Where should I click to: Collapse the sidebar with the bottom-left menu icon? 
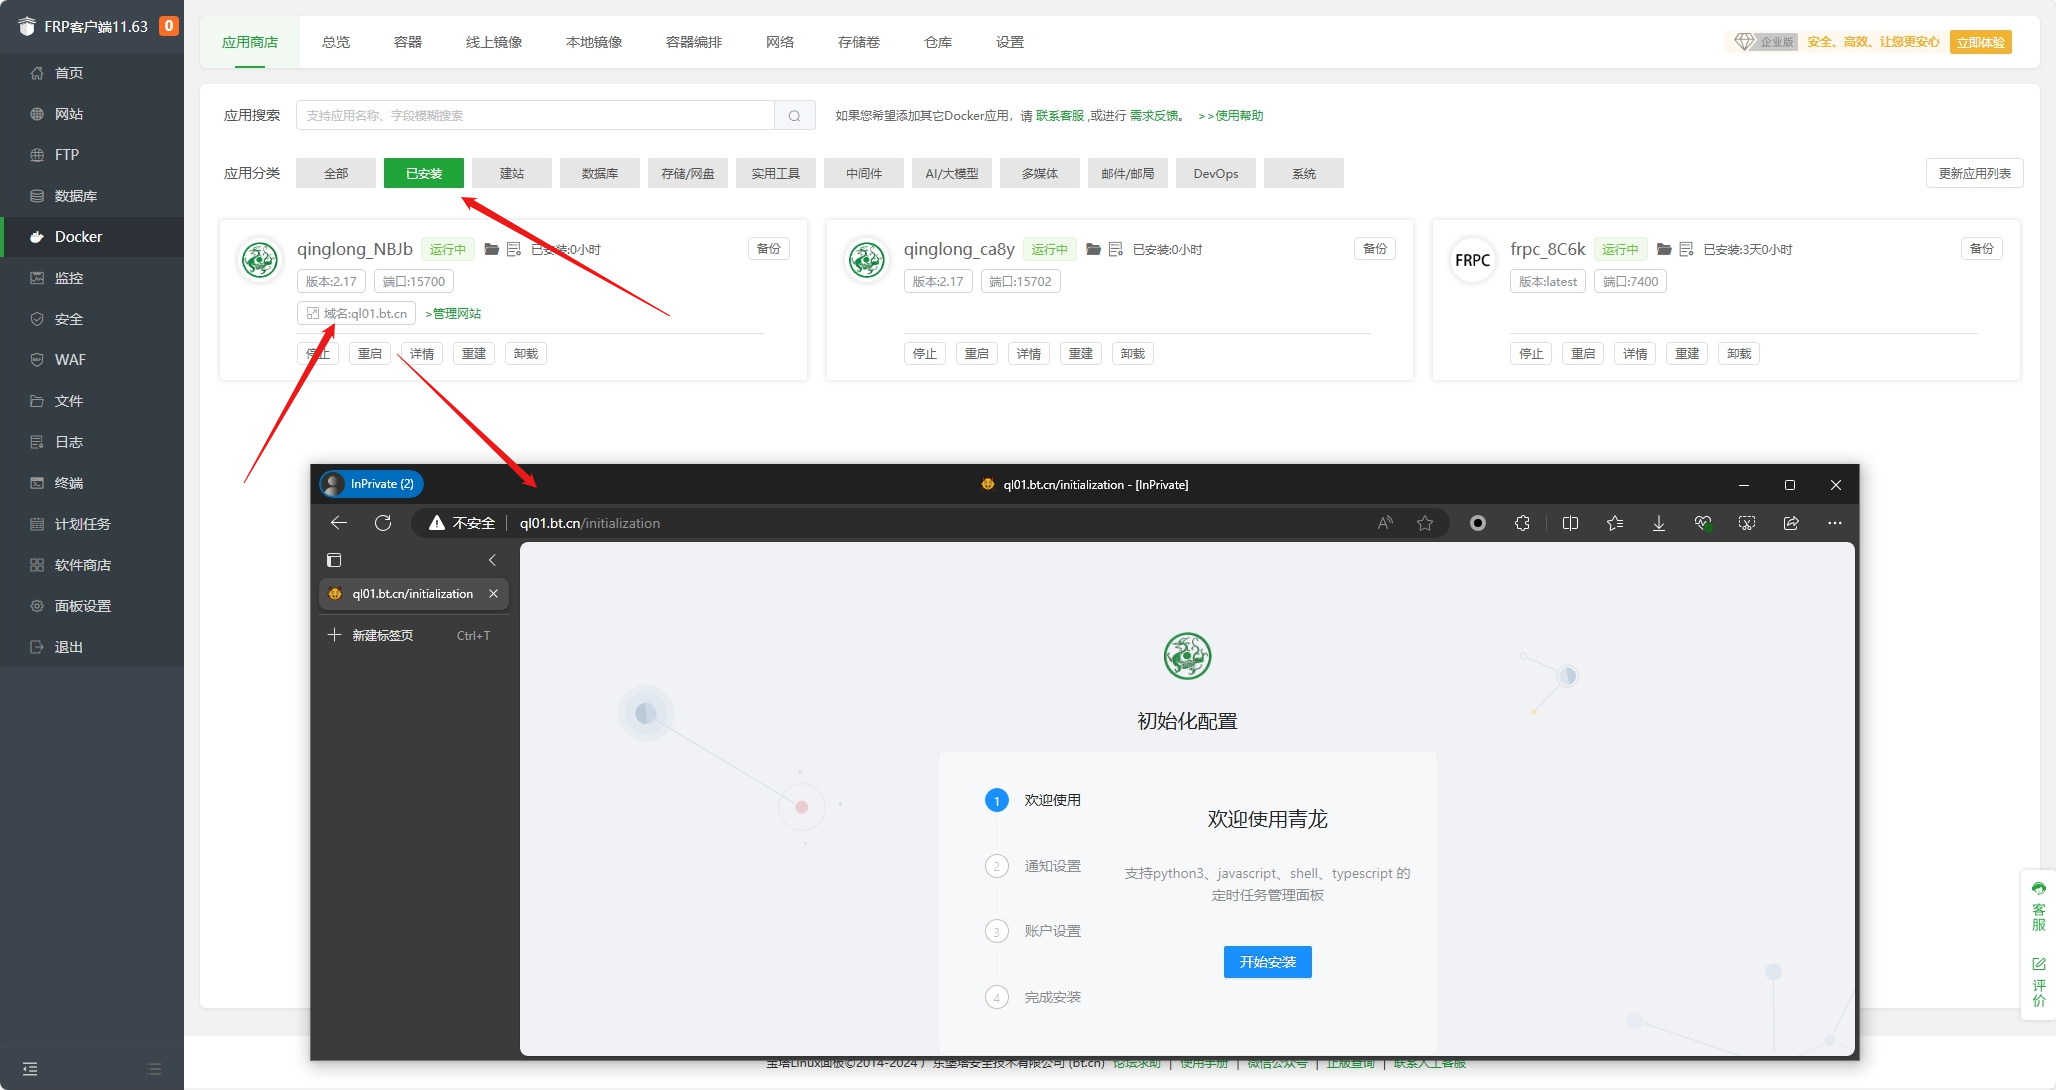click(30, 1069)
